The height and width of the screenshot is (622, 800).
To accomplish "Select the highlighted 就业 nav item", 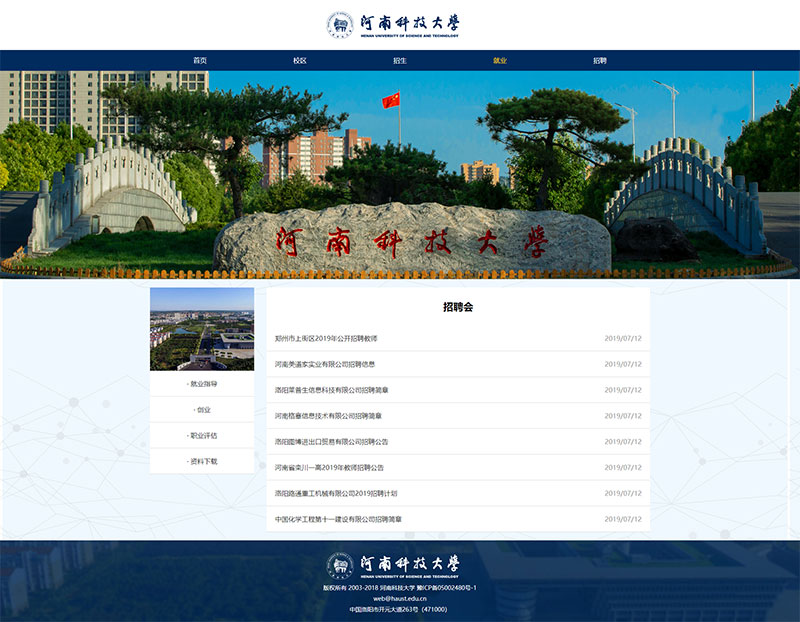I will coord(500,60).
